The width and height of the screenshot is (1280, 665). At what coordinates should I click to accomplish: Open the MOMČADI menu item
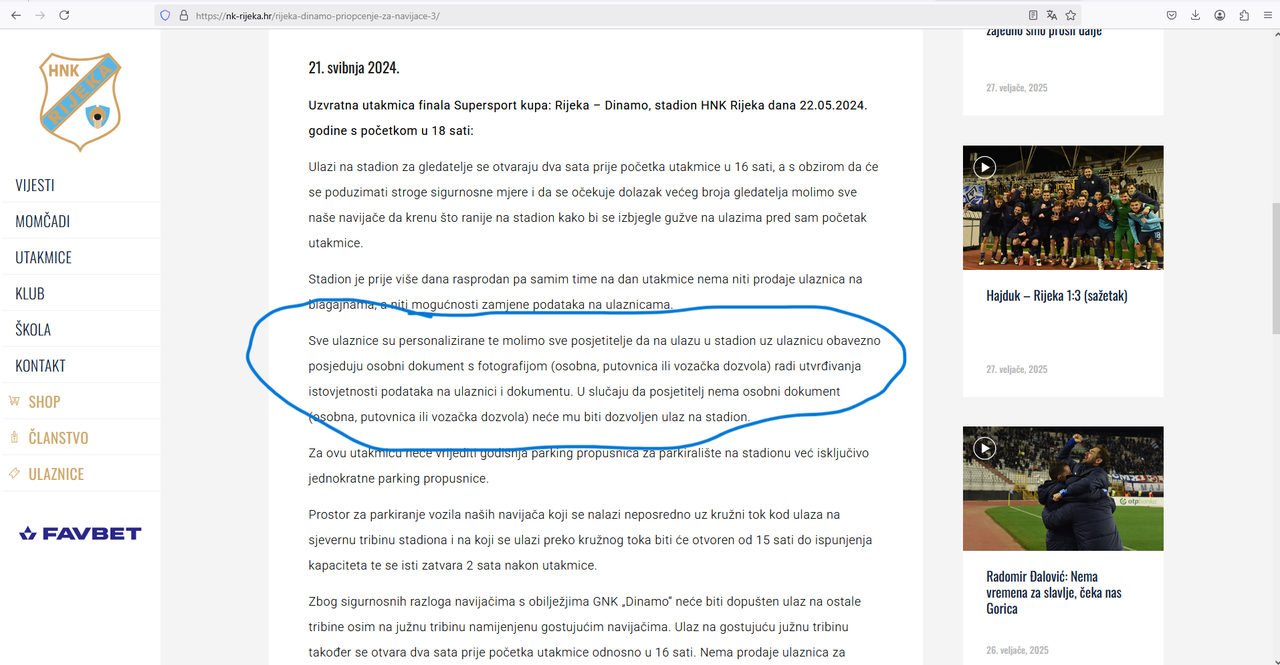point(42,221)
